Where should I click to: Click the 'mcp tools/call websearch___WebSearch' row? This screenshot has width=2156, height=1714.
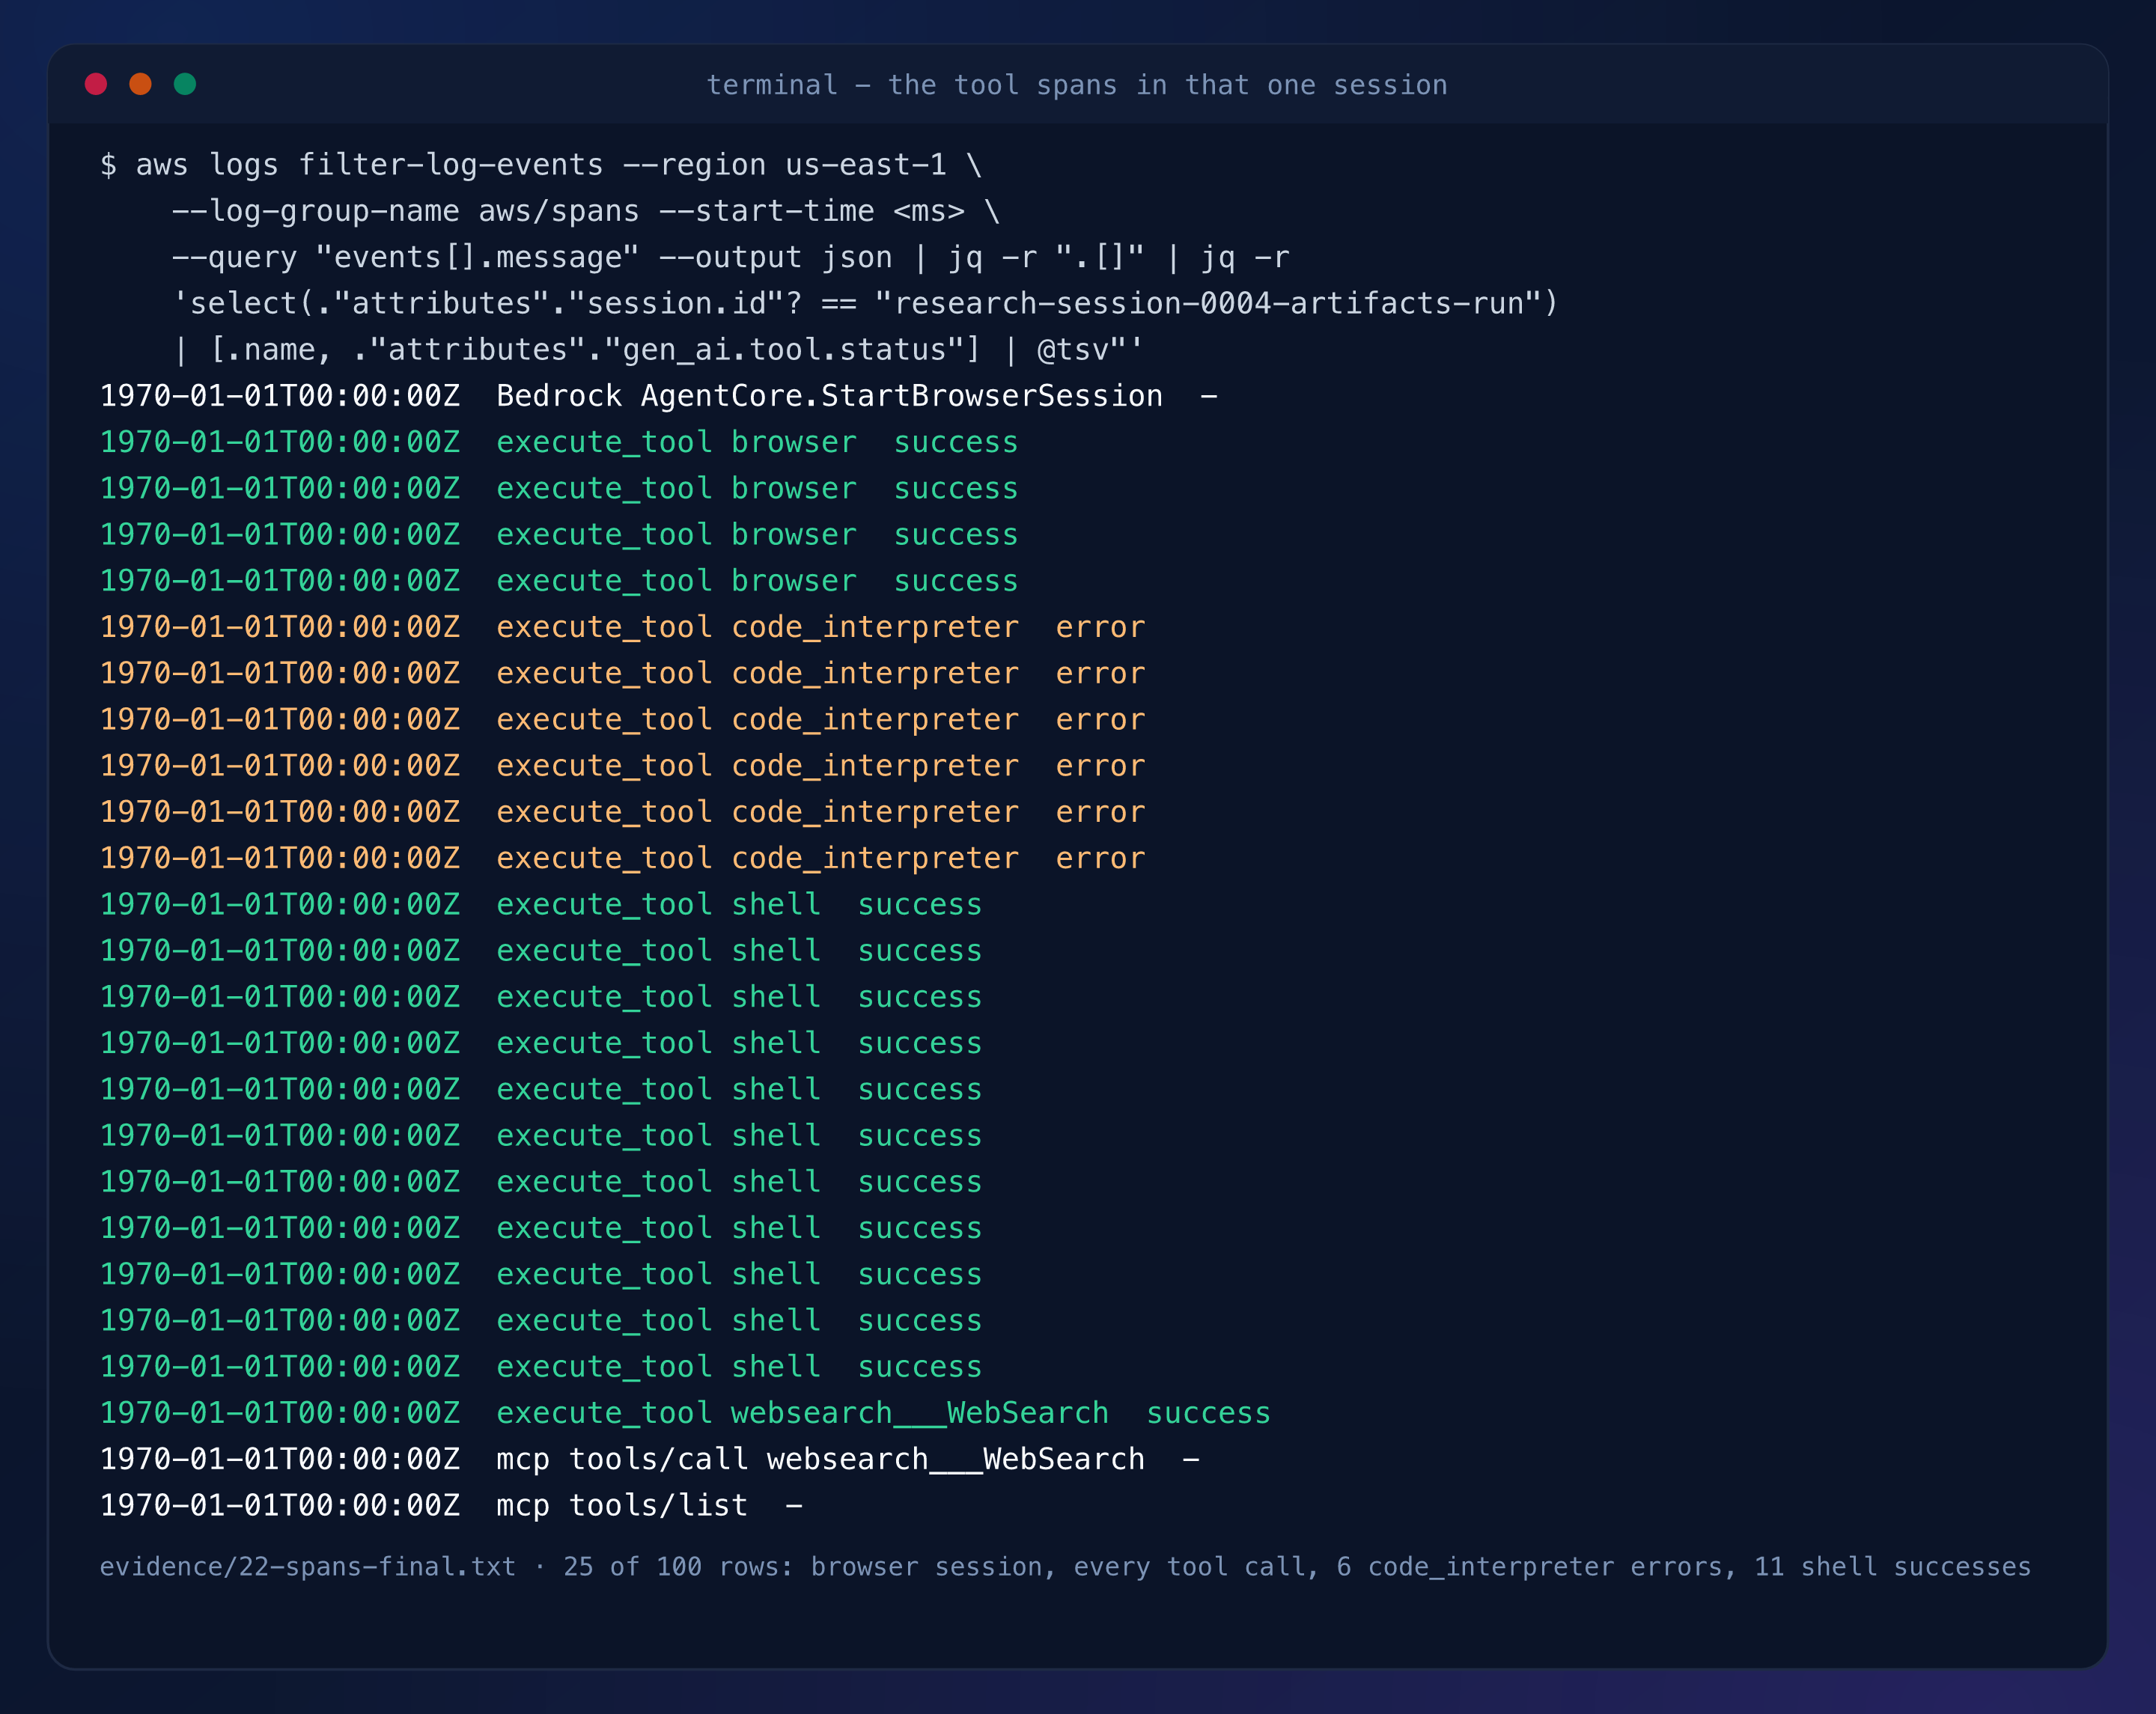tap(650, 1459)
